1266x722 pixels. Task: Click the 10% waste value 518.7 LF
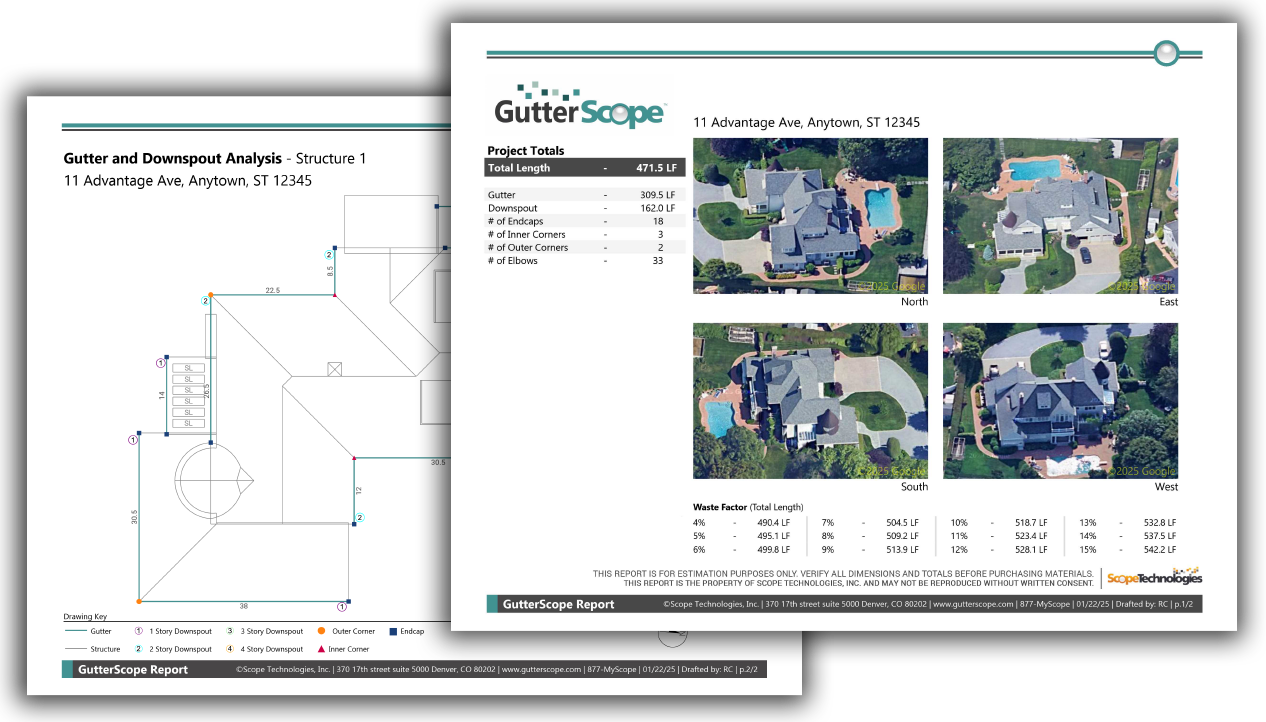click(x=1029, y=522)
